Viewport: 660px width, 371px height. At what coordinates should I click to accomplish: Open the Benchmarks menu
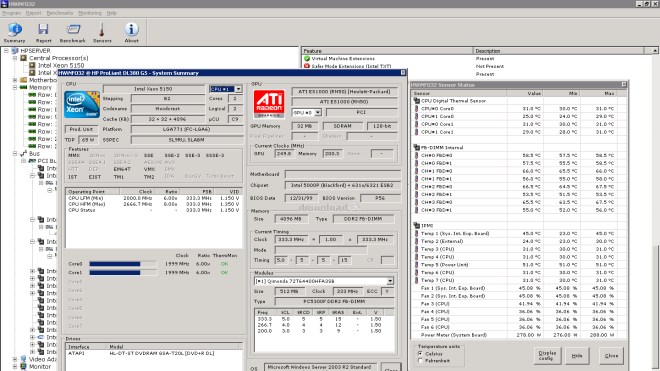tap(59, 13)
